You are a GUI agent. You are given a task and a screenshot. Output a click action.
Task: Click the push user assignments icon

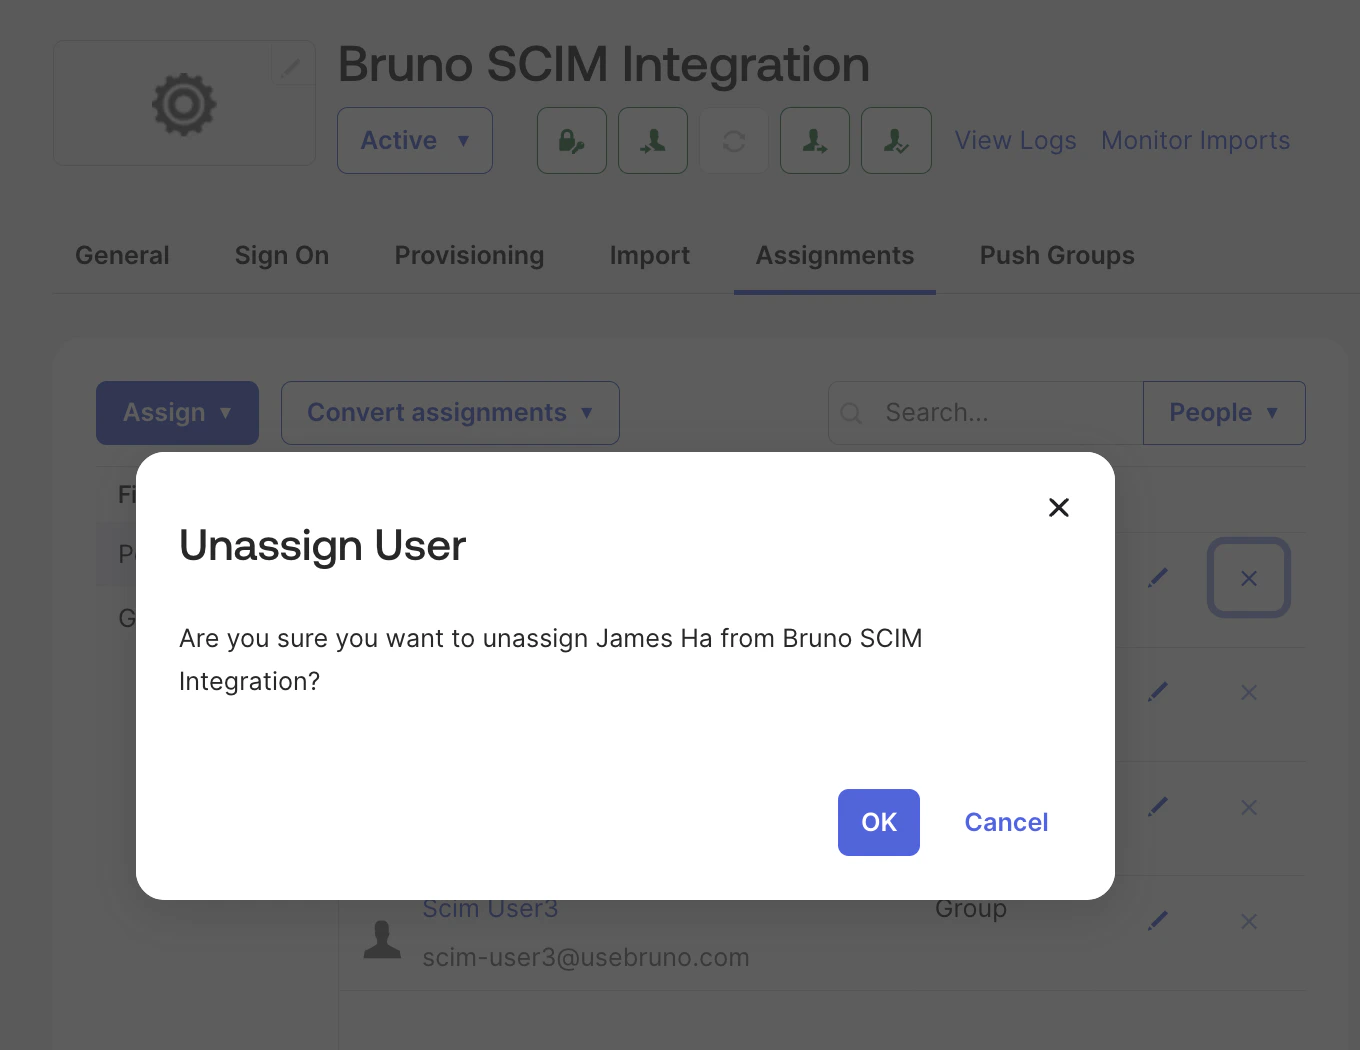814,140
